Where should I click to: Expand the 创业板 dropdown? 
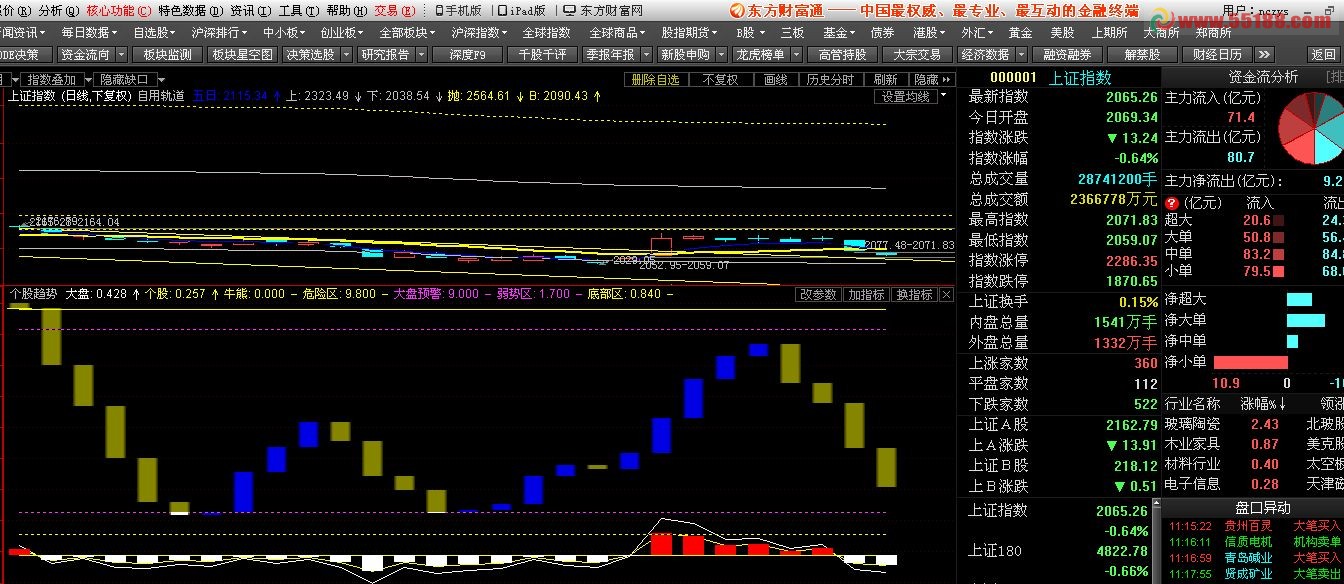[342, 32]
